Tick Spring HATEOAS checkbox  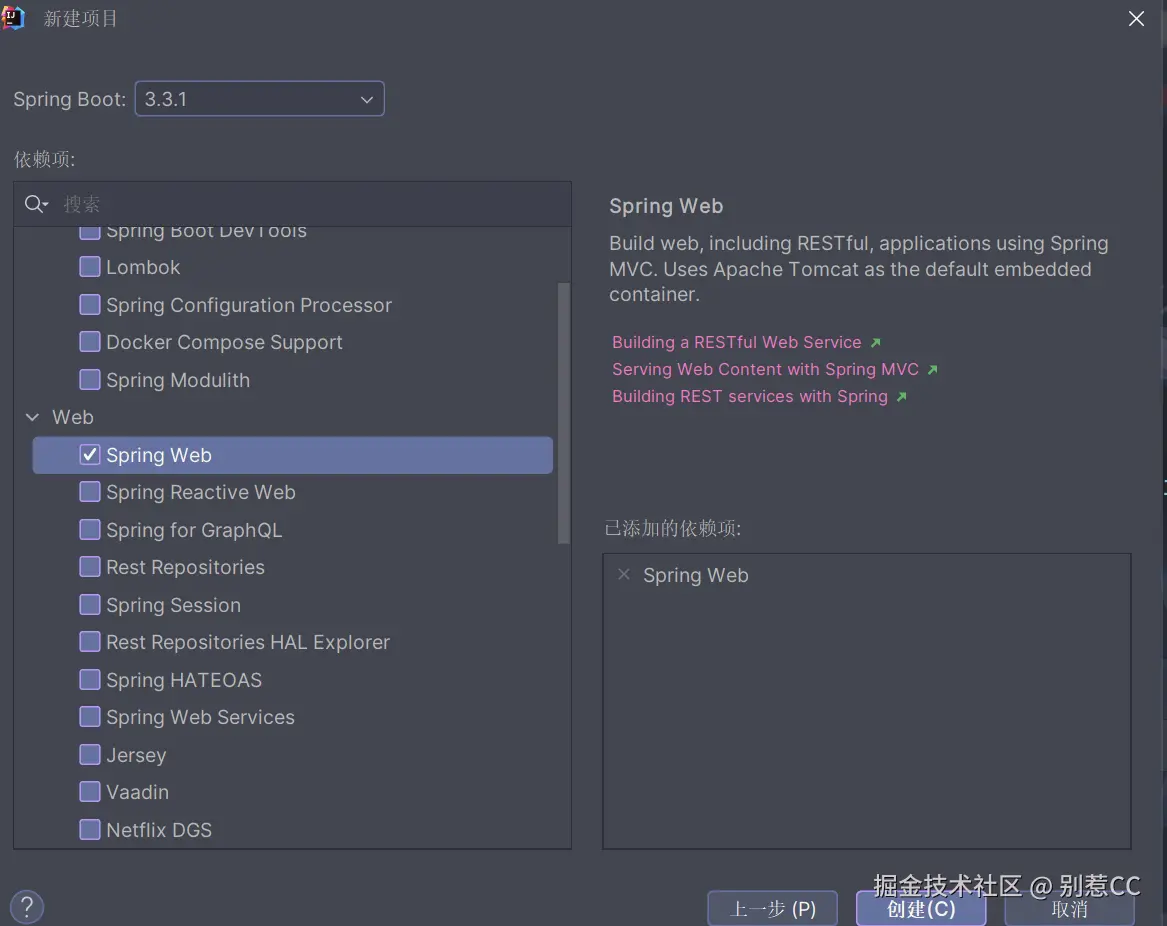pyautogui.click(x=89, y=680)
